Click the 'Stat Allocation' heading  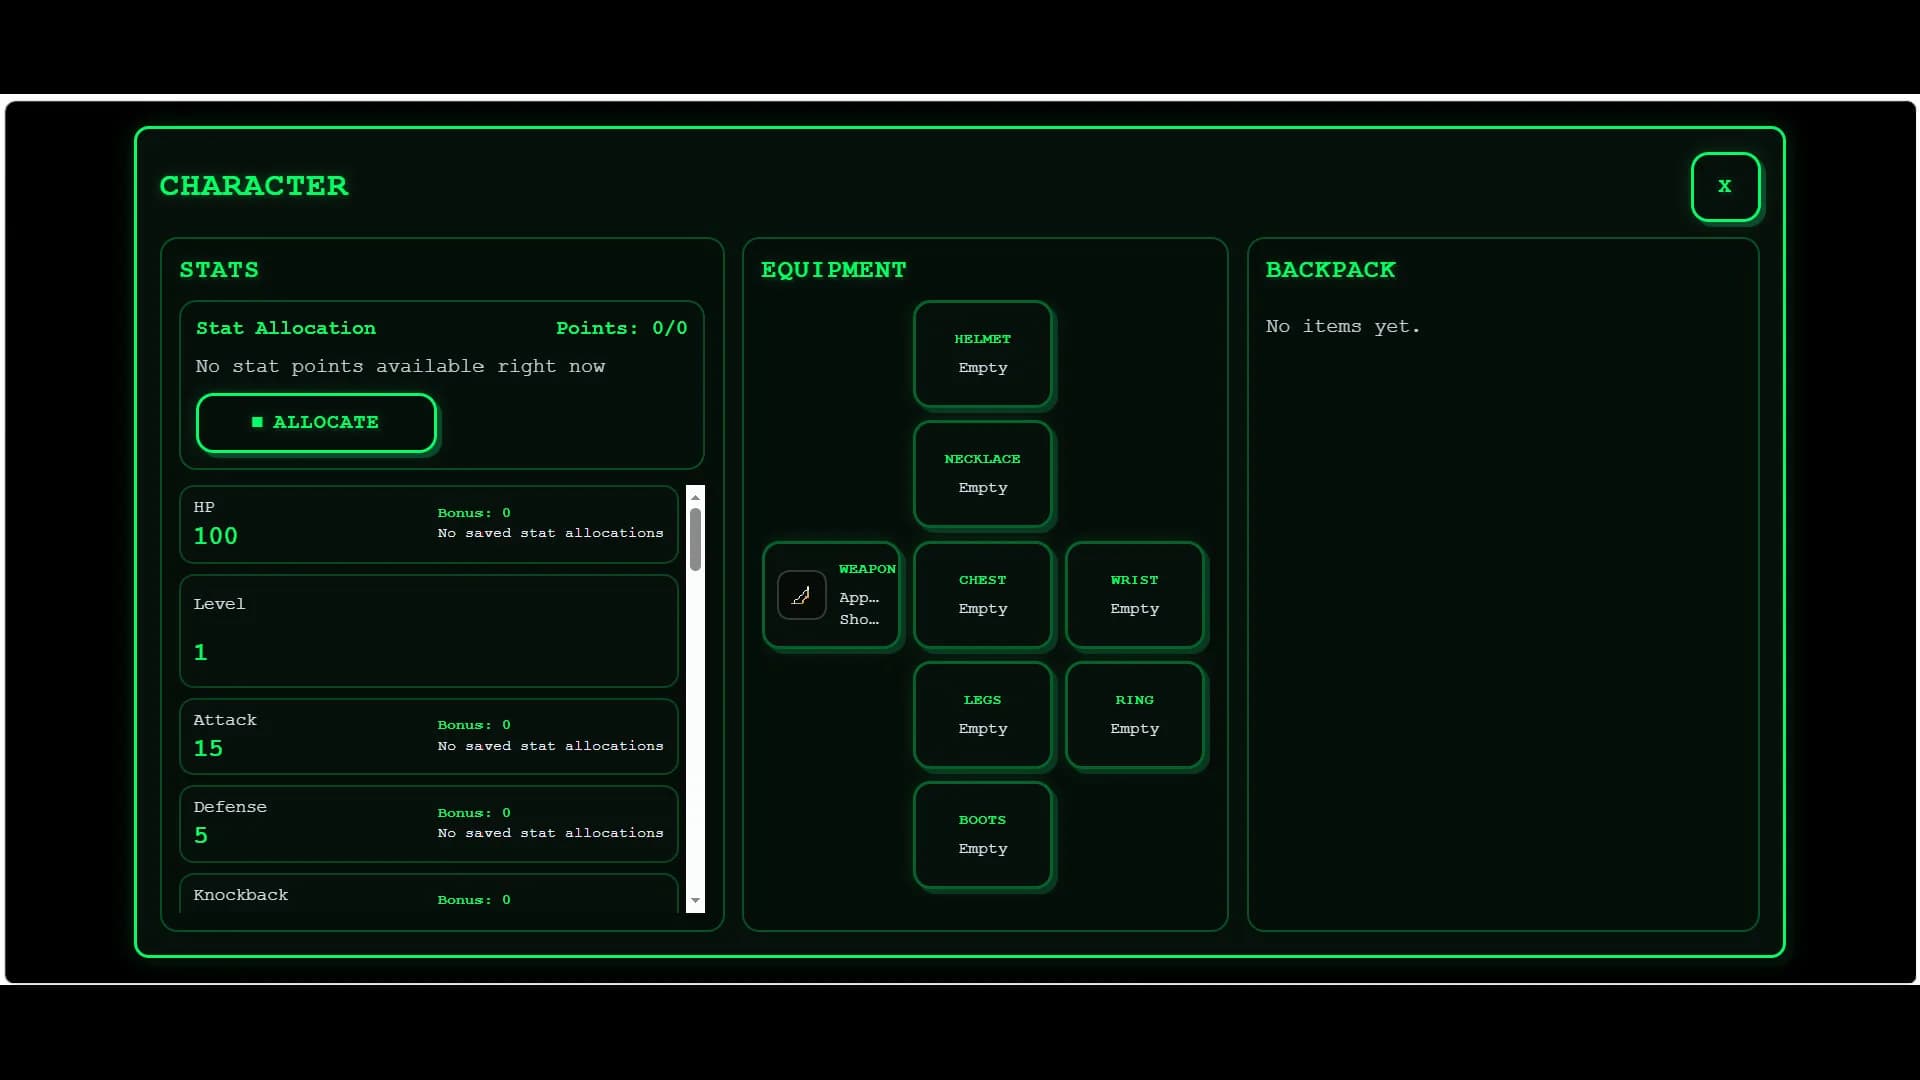tap(286, 328)
